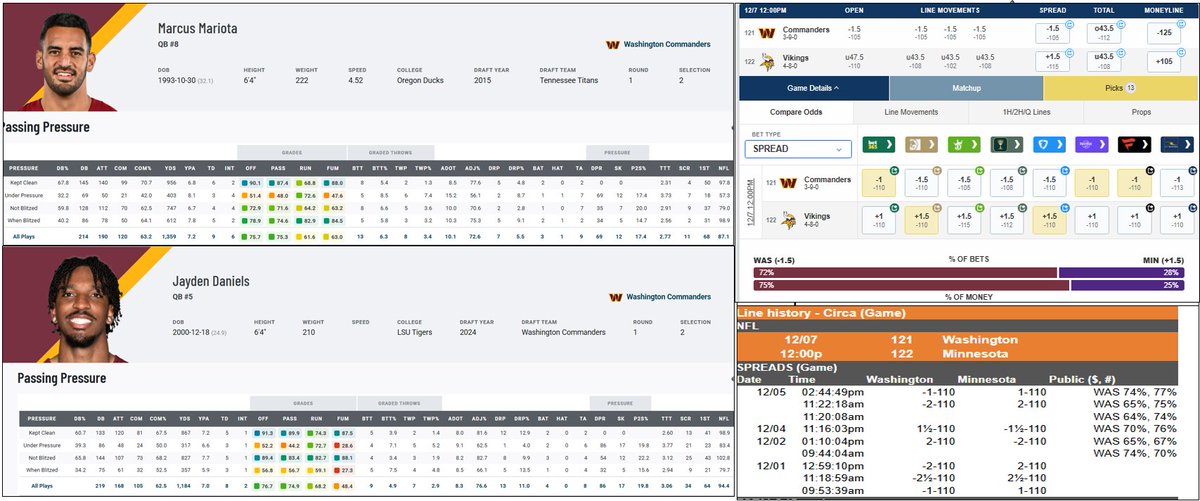Switch to the Matchup tab
The height and width of the screenshot is (501, 1200).
965,88
